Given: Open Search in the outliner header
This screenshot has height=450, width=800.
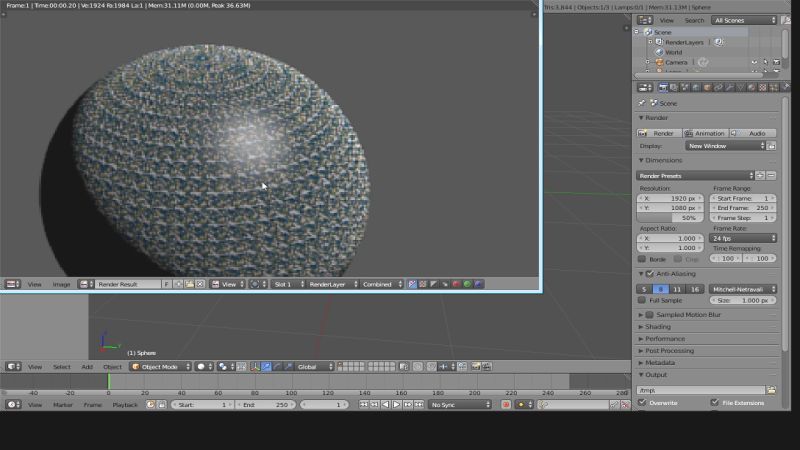Looking at the screenshot, I should 694,20.
